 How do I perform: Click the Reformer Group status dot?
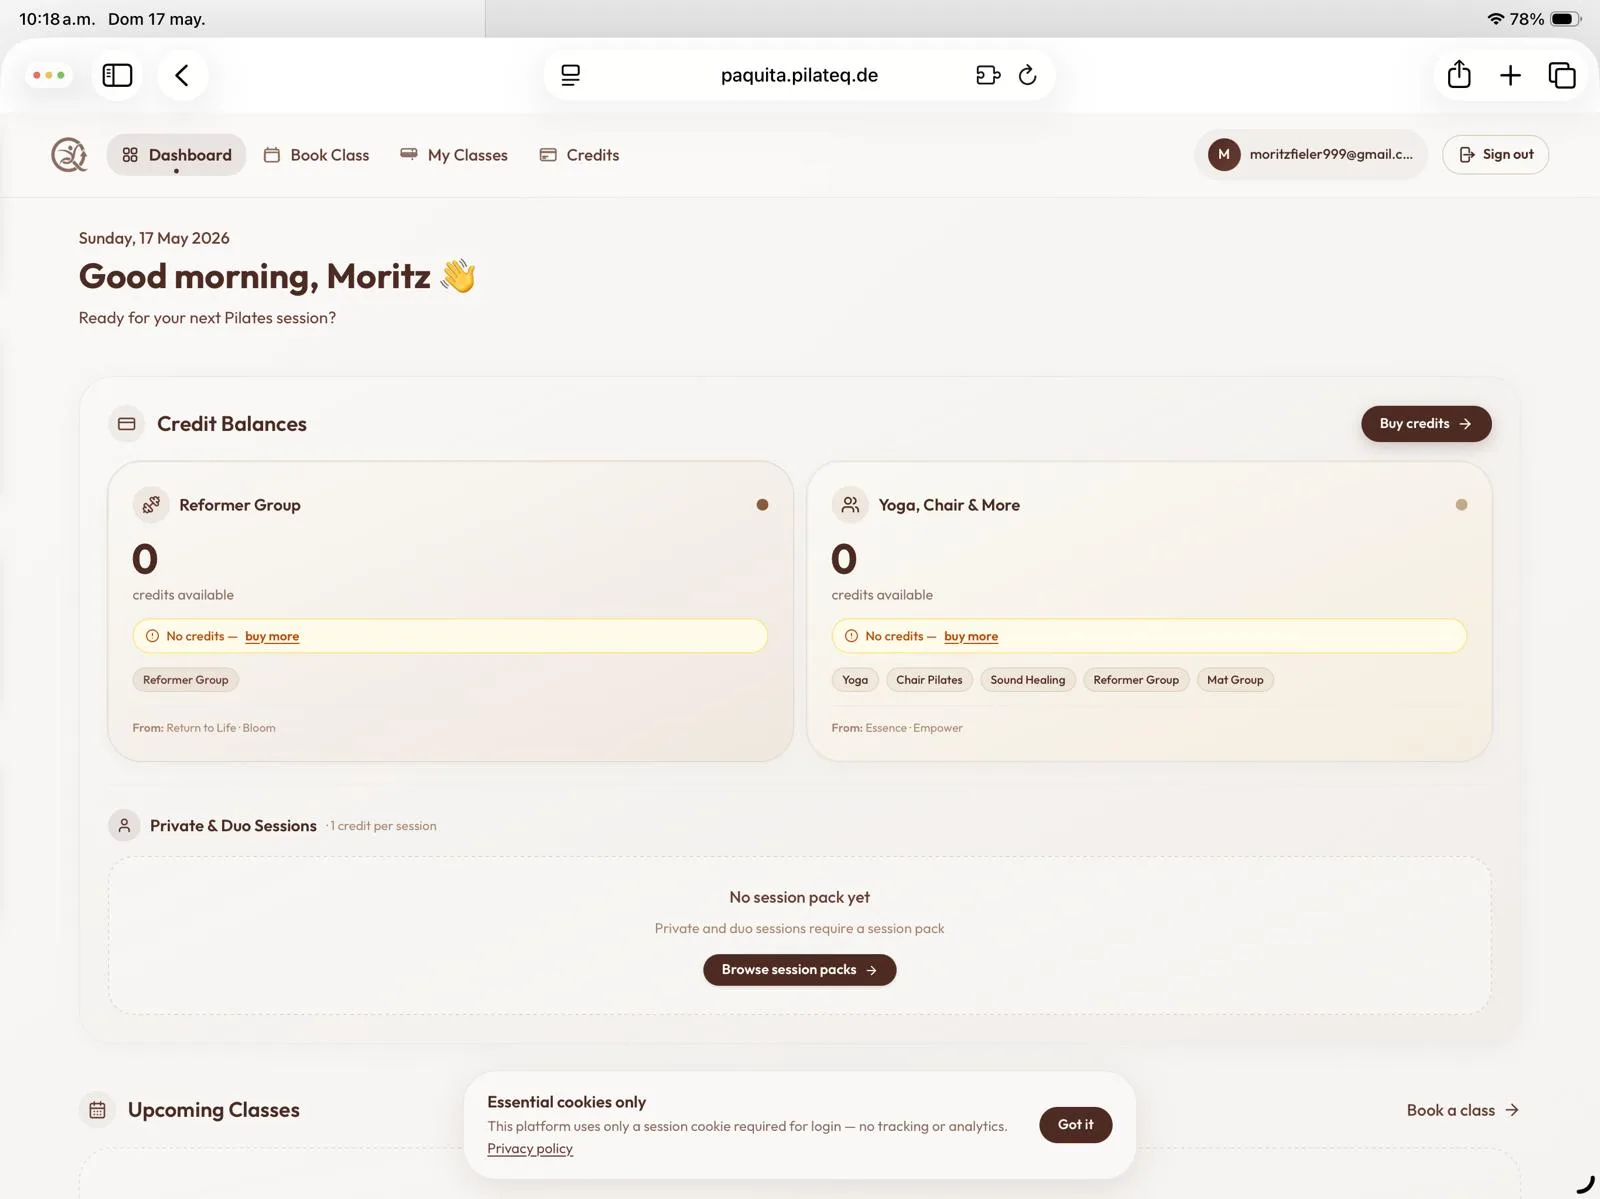point(762,505)
